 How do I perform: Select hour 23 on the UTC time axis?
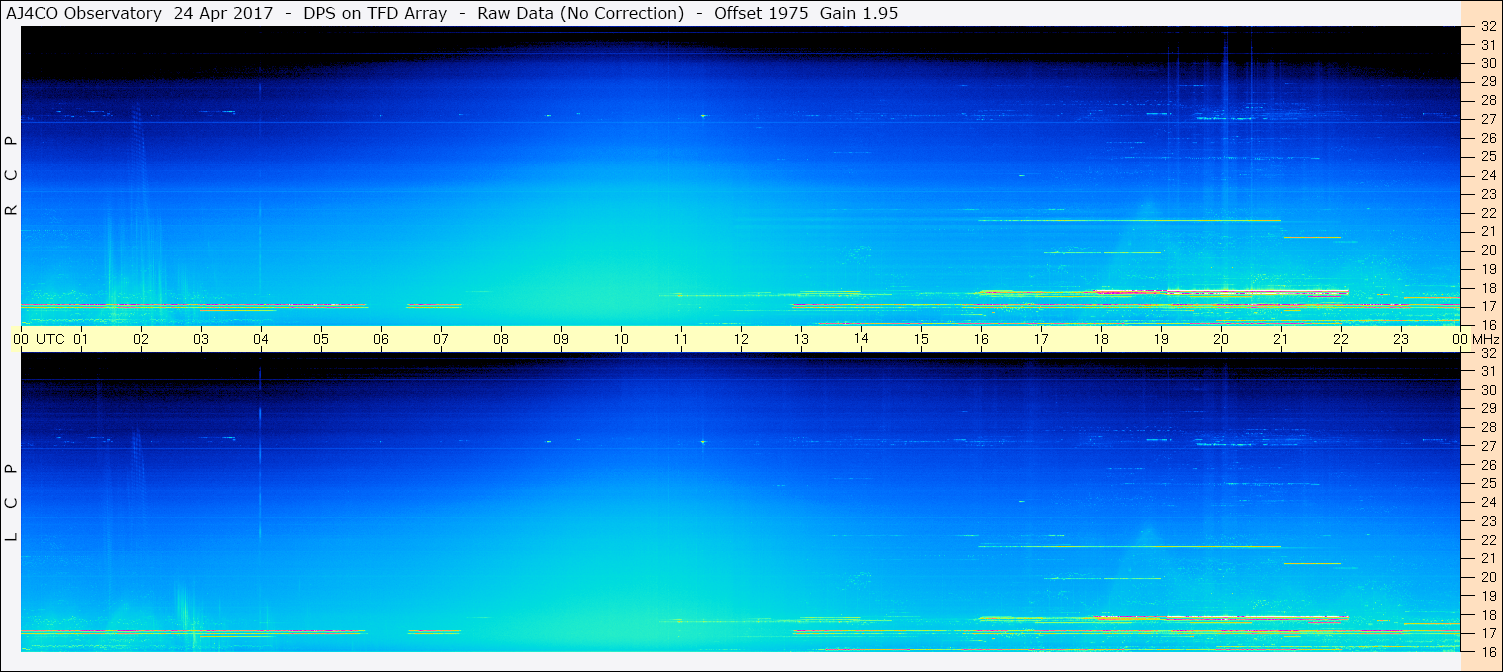pos(1401,339)
